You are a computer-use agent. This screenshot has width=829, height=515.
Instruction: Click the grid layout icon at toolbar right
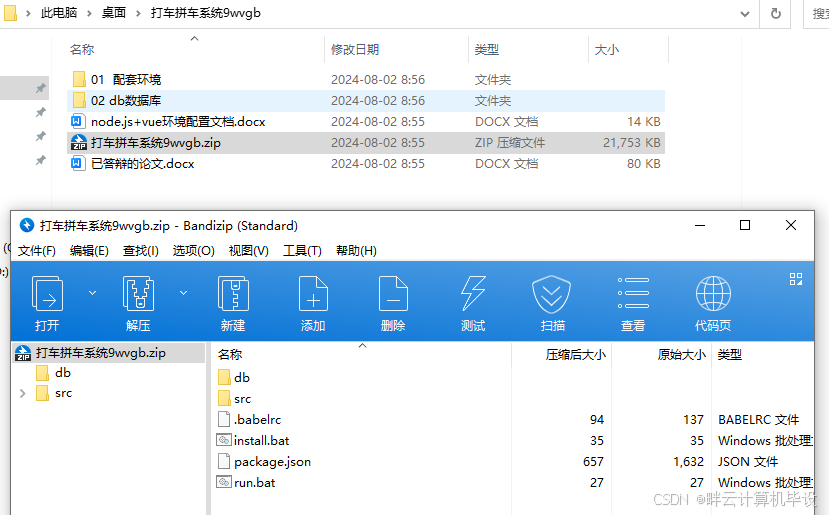click(x=796, y=279)
